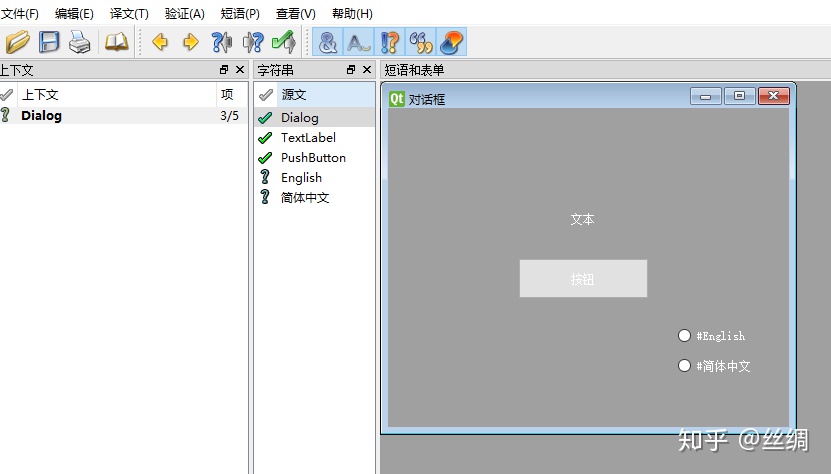
Task: Open phrase book with book icon
Action: tap(117, 42)
